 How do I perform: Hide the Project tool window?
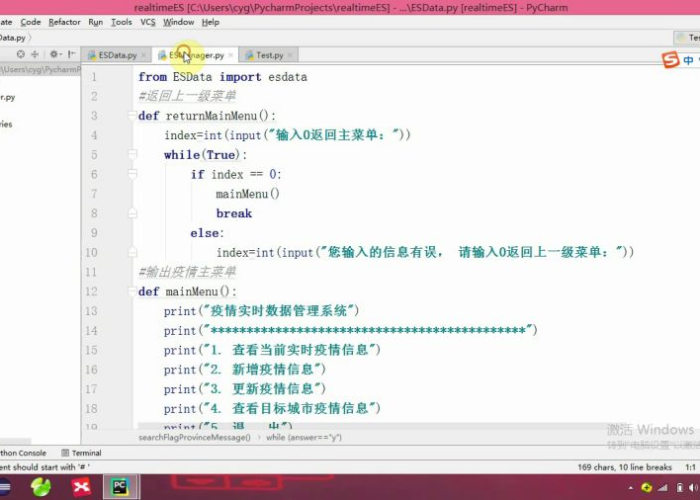pos(71,54)
